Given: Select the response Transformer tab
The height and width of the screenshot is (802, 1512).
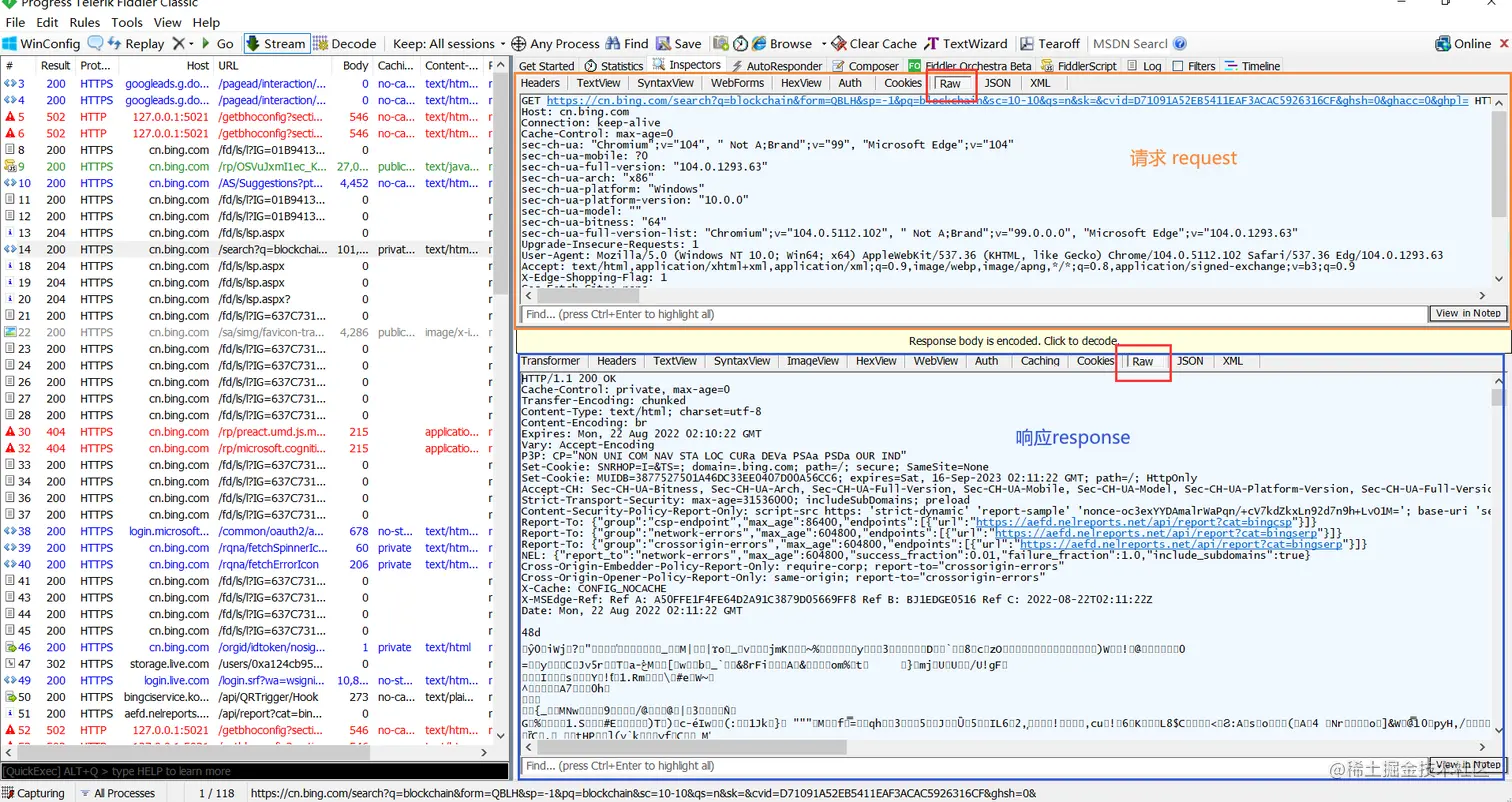Looking at the screenshot, I should 550,361.
